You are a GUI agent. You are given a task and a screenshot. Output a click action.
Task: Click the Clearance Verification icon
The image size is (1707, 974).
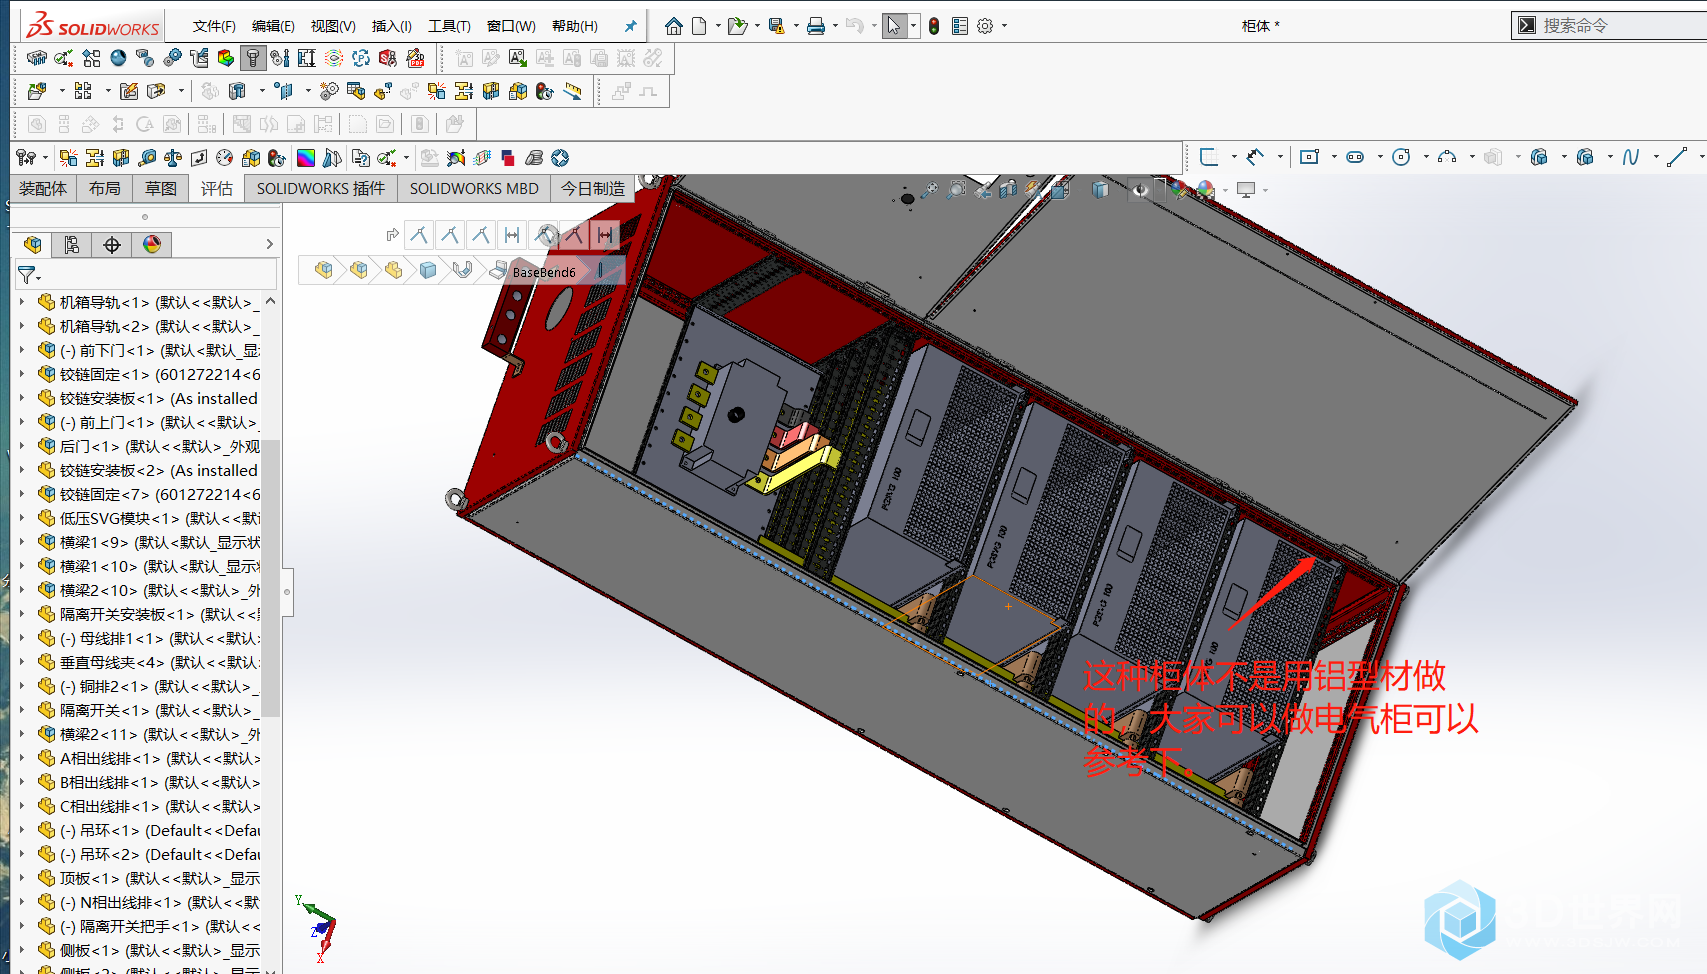click(x=95, y=158)
